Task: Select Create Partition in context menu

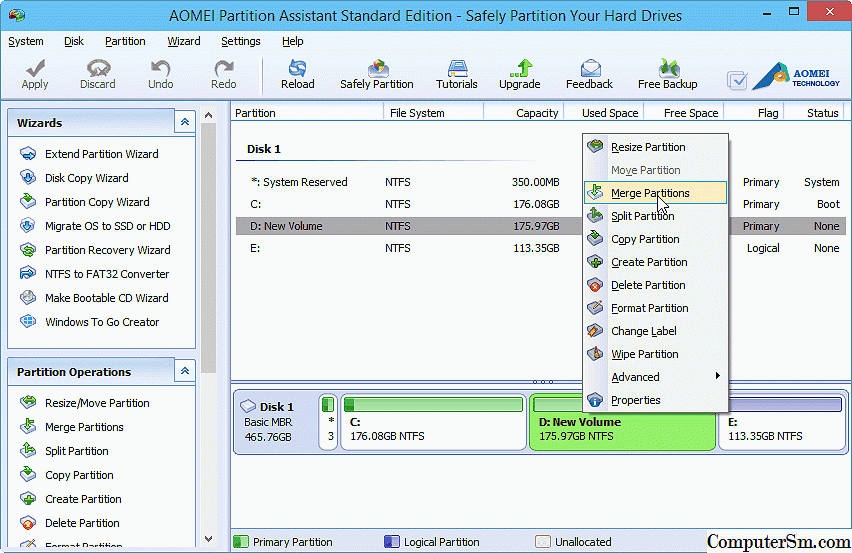Action: coord(656,262)
